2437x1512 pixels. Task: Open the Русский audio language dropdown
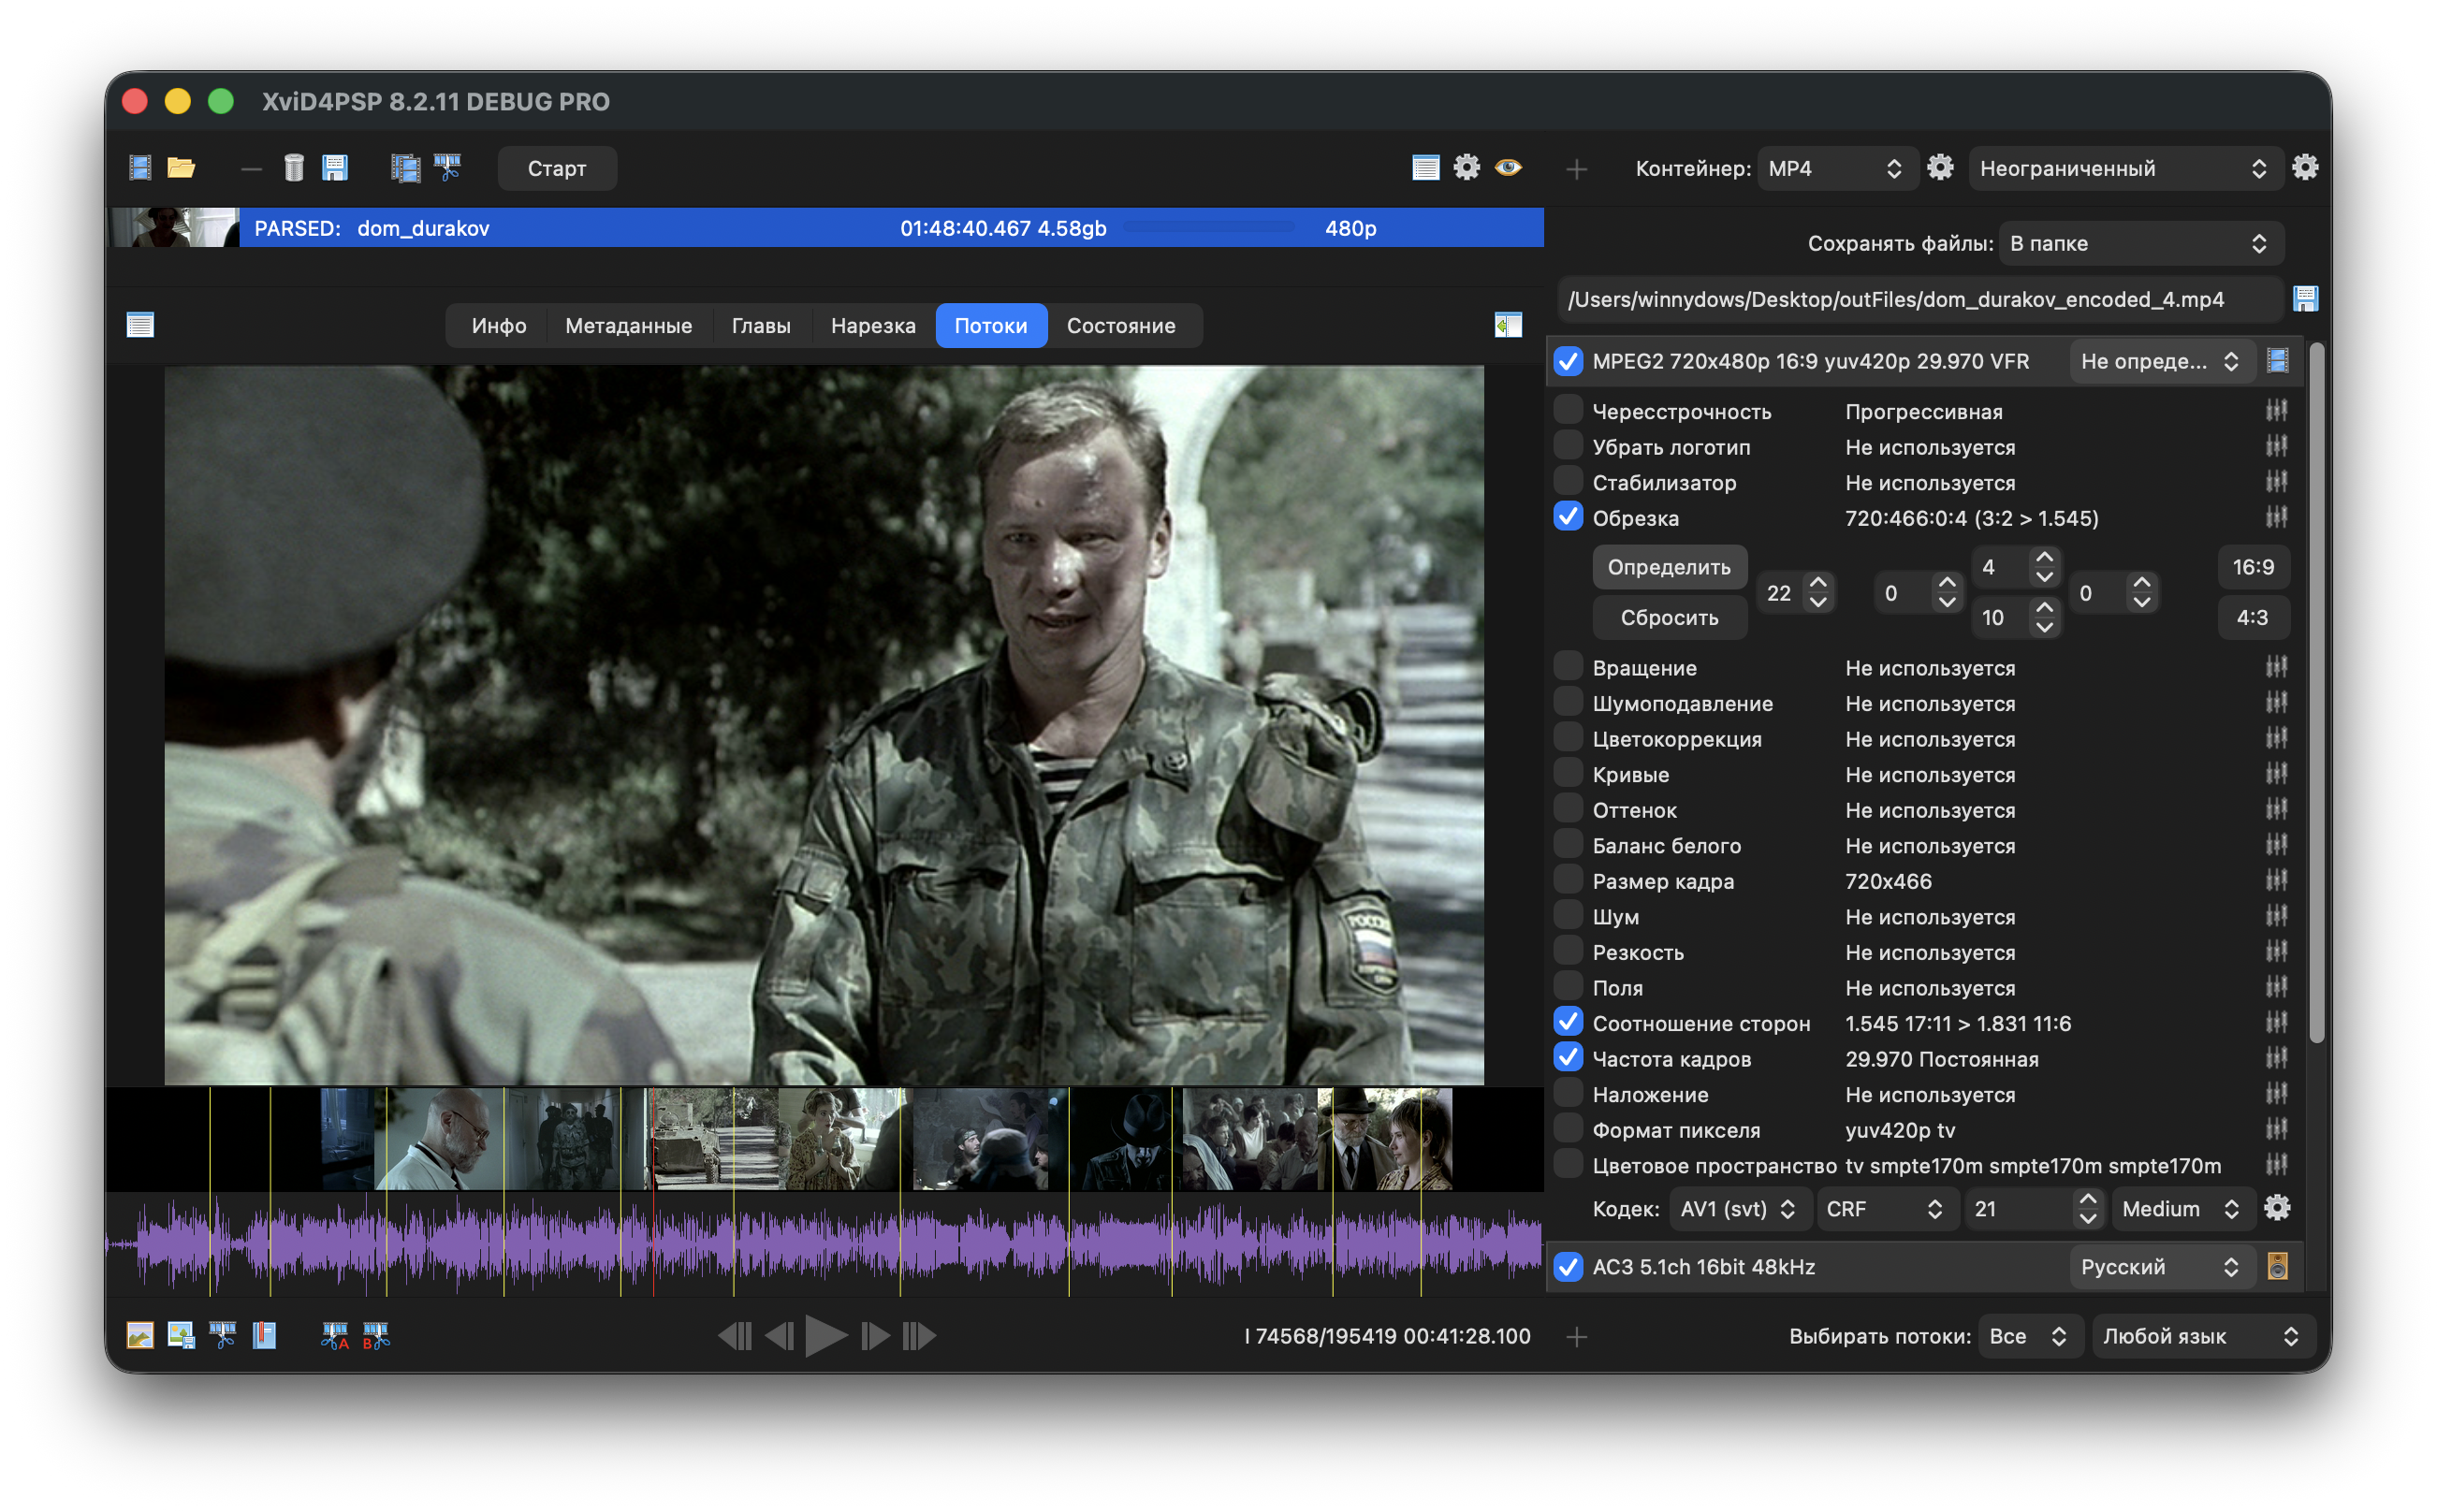point(2160,1267)
